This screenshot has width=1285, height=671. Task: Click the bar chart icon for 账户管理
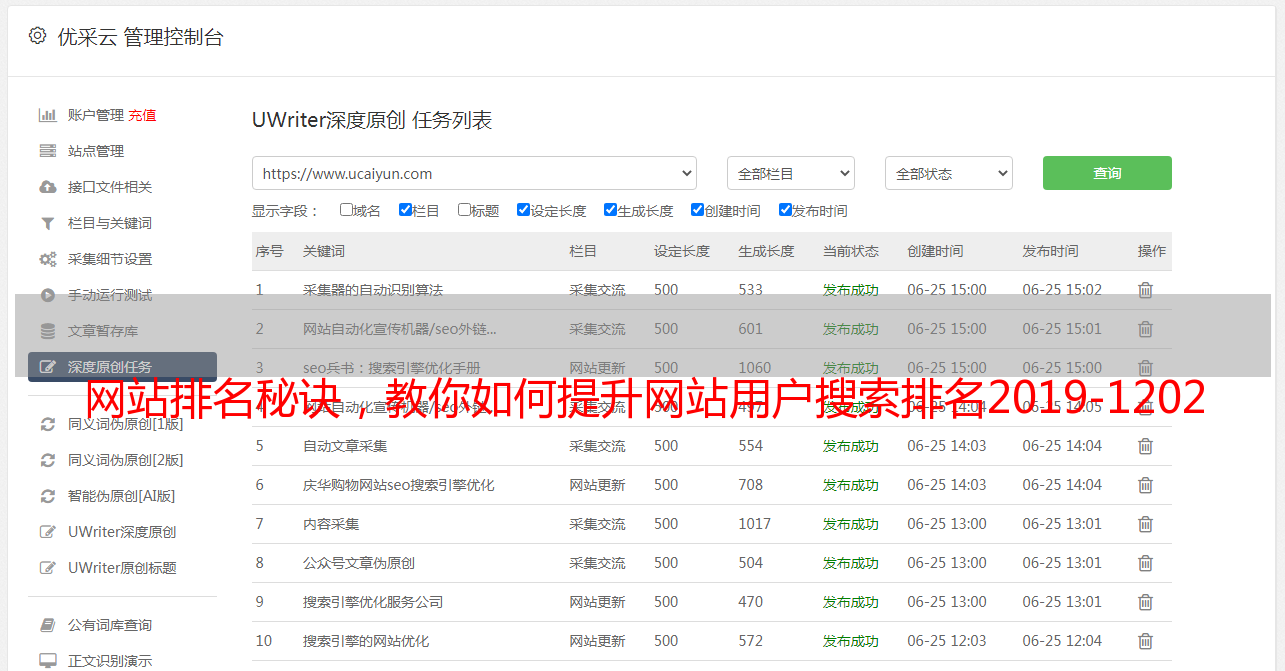coord(47,115)
